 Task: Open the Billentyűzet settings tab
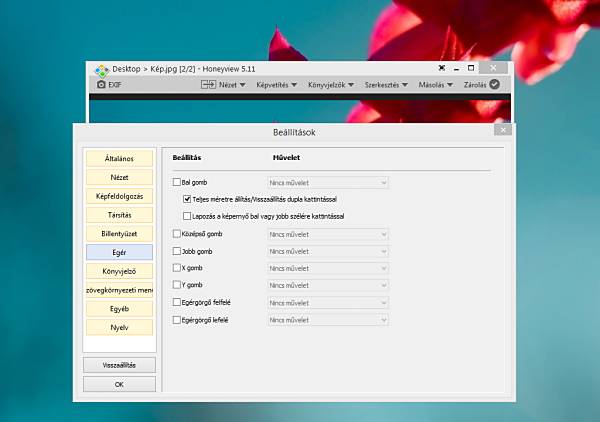click(119, 233)
